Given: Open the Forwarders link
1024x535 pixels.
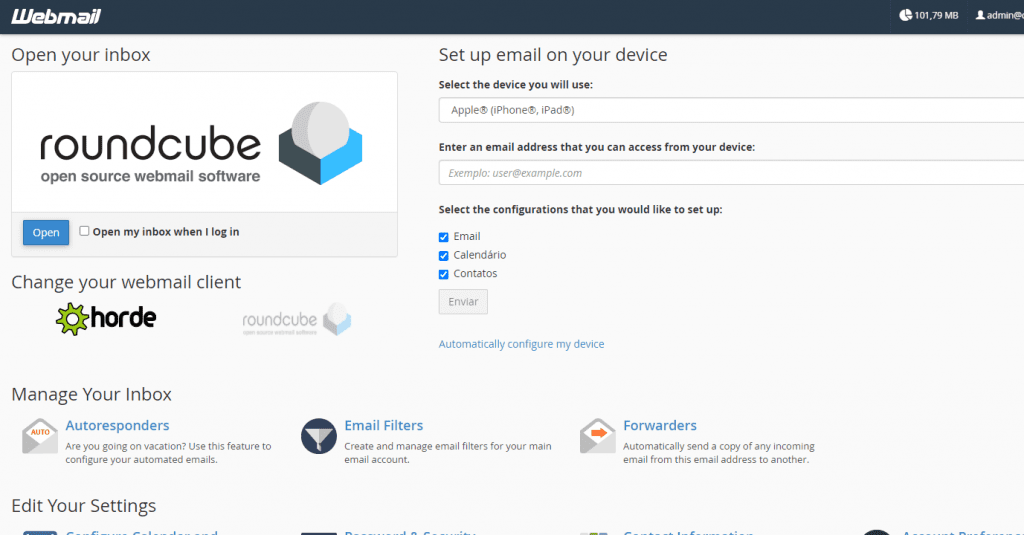Looking at the screenshot, I should tap(660, 425).
